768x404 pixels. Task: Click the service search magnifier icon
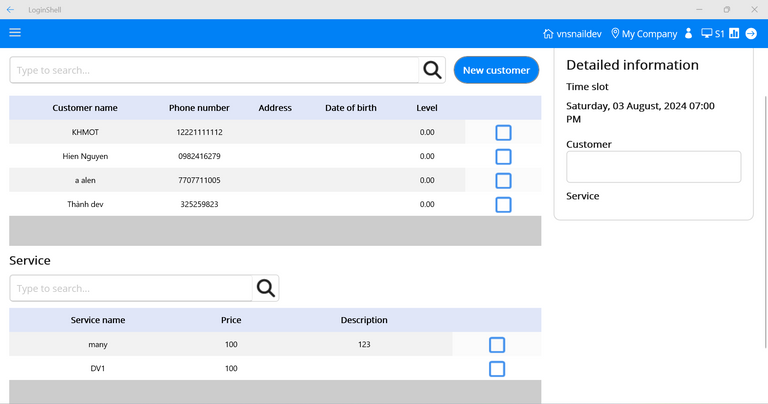(x=265, y=288)
